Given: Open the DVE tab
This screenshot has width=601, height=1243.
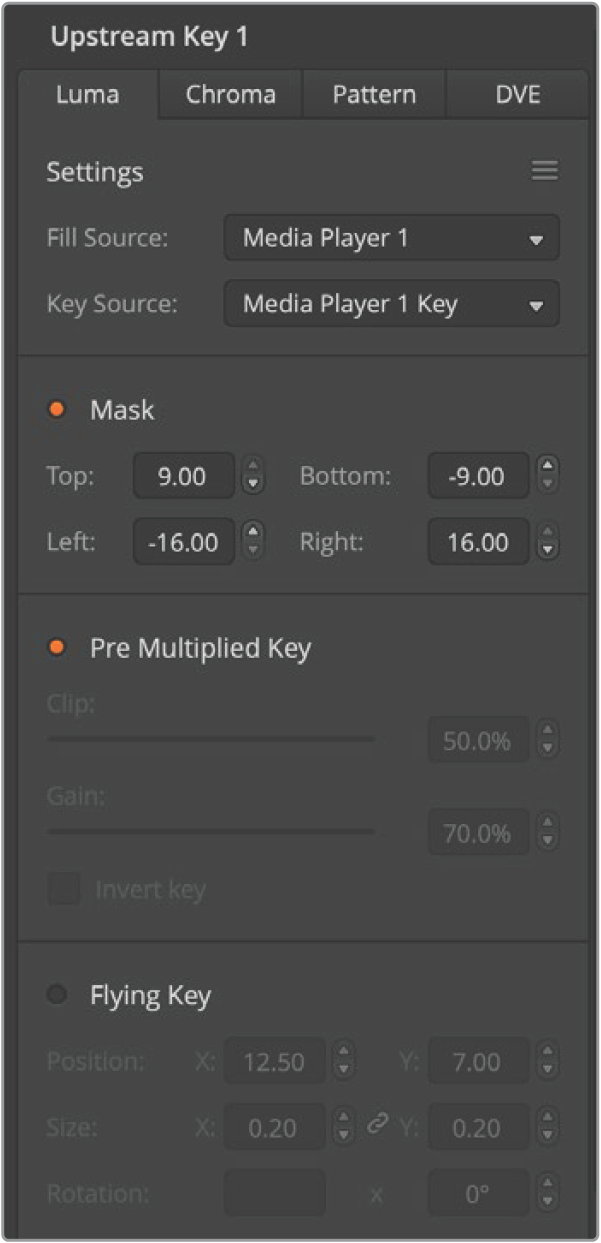Looking at the screenshot, I should pyautogui.click(x=517, y=95).
